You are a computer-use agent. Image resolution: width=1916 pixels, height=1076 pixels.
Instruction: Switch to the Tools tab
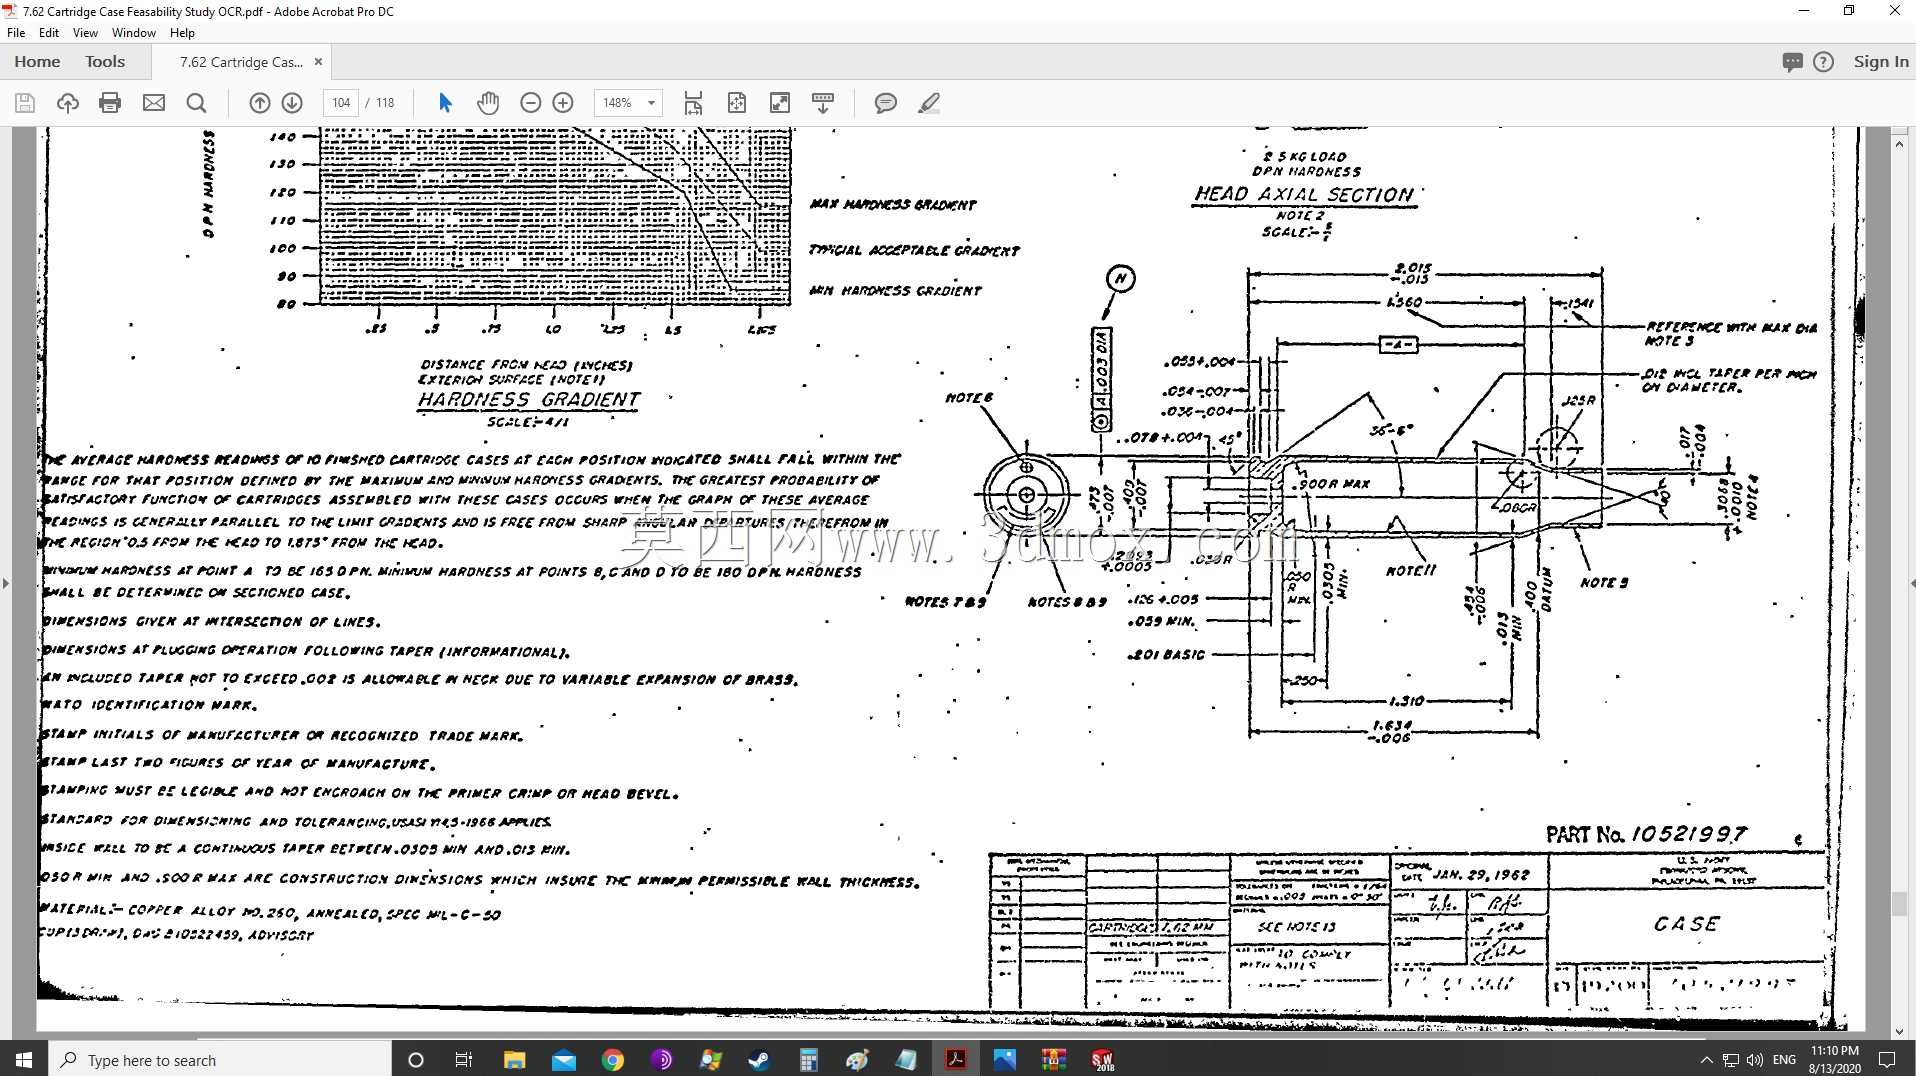(105, 61)
